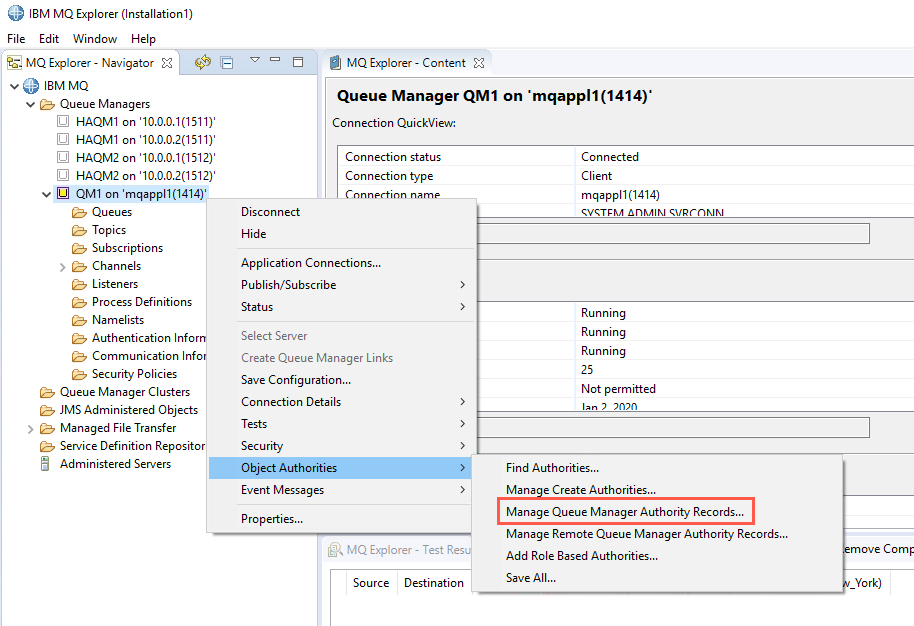Click the HAQM2 on 10.0.0.2(1512) queue manager icon
Viewport: 914px width, 626px height.
tap(63, 175)
